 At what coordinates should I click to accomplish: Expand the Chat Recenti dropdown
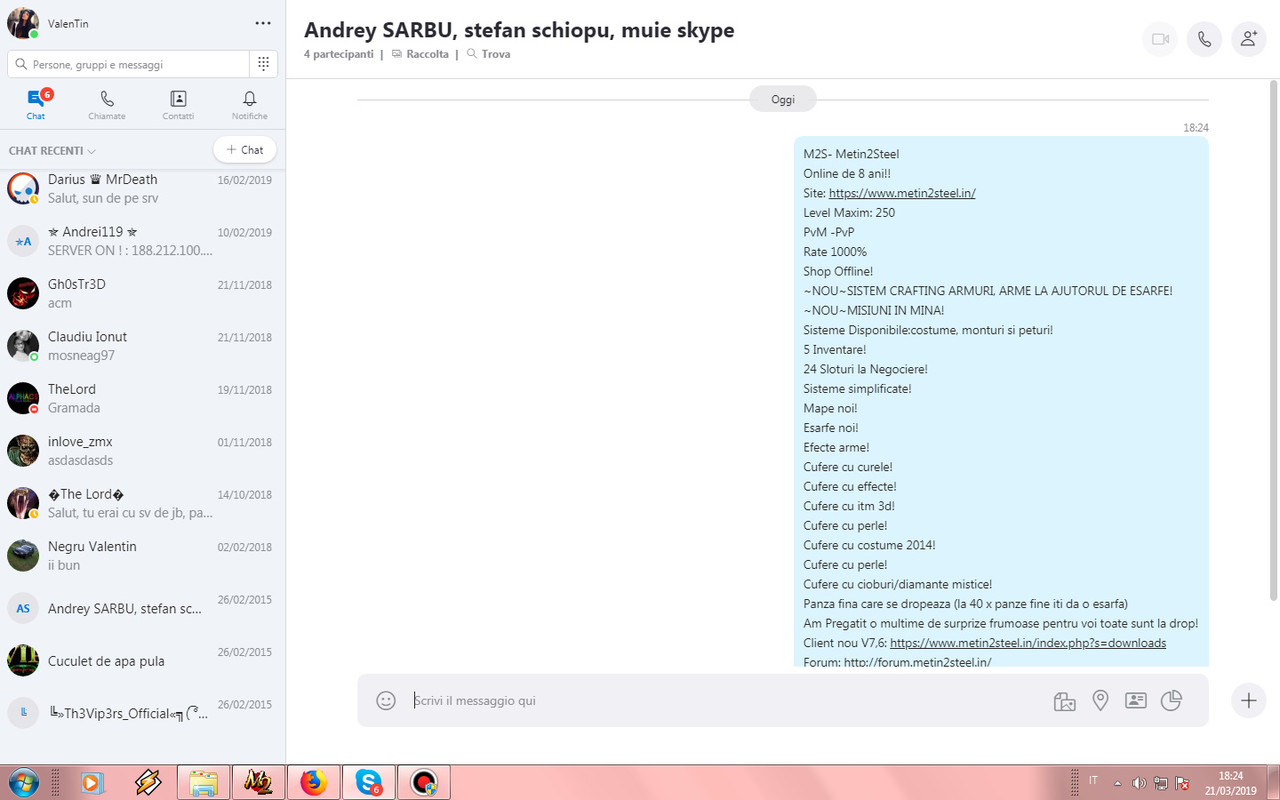tap(52, 151)
